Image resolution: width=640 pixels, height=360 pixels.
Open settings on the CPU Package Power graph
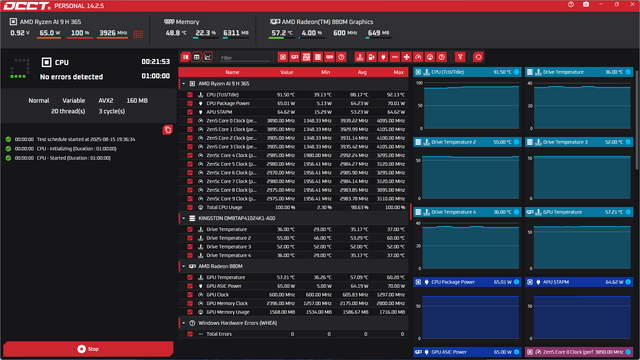pyautogui.click(x=516, y=282)
